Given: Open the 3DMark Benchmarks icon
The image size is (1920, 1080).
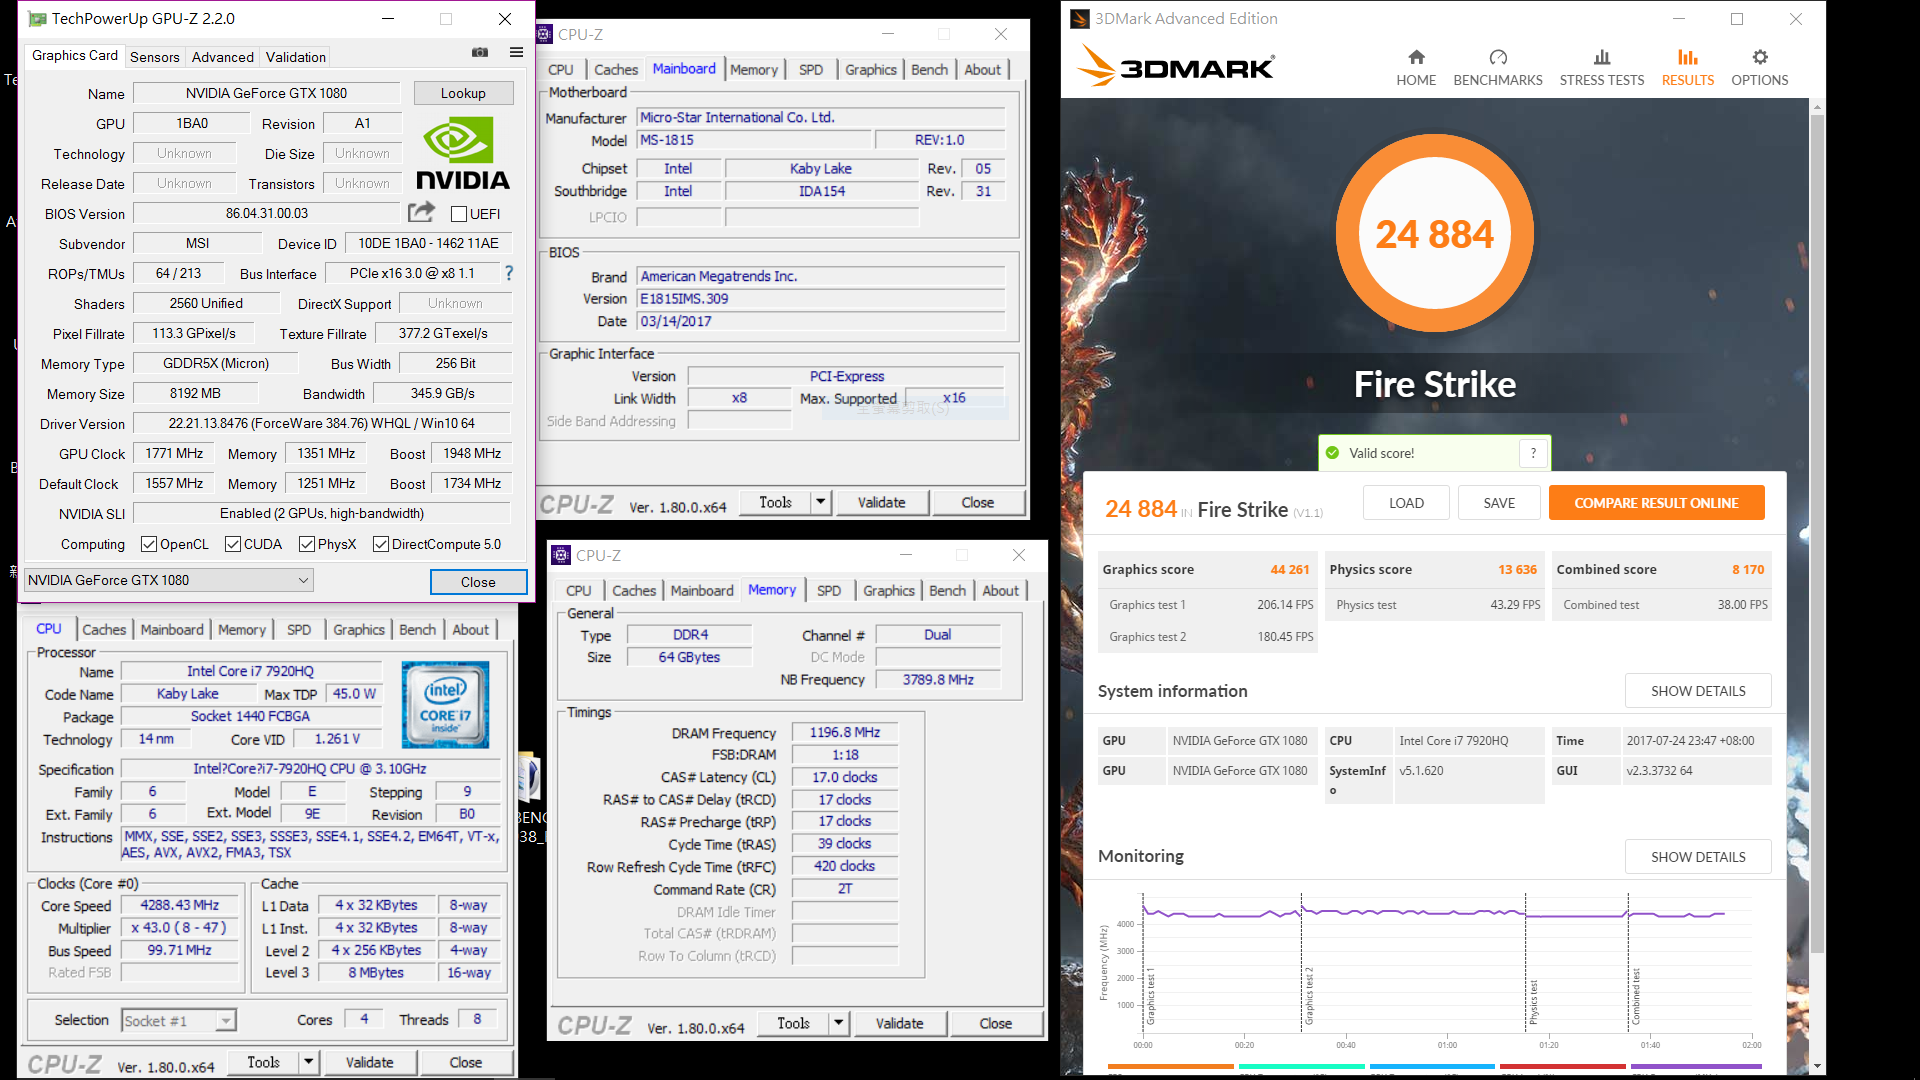Looking at the screenshot, I should click(x=1497, y=57).
